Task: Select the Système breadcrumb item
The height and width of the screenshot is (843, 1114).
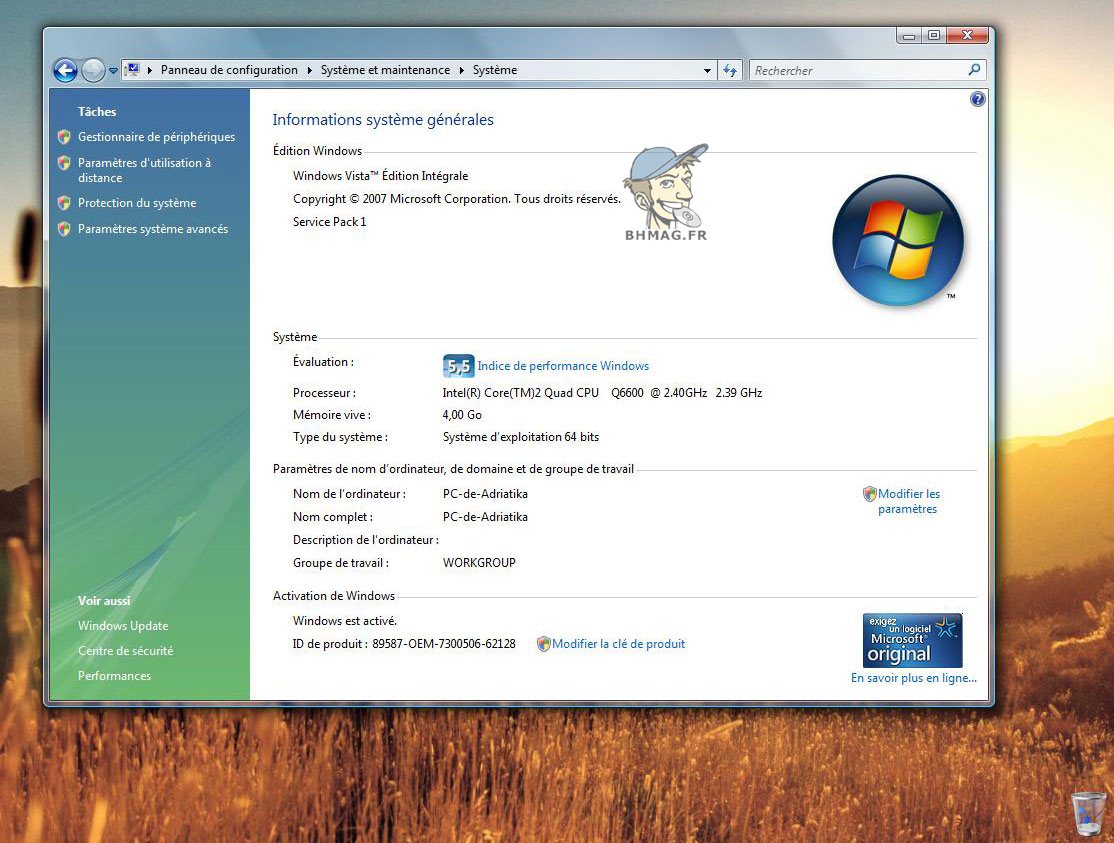Action: tap(494, 70)
